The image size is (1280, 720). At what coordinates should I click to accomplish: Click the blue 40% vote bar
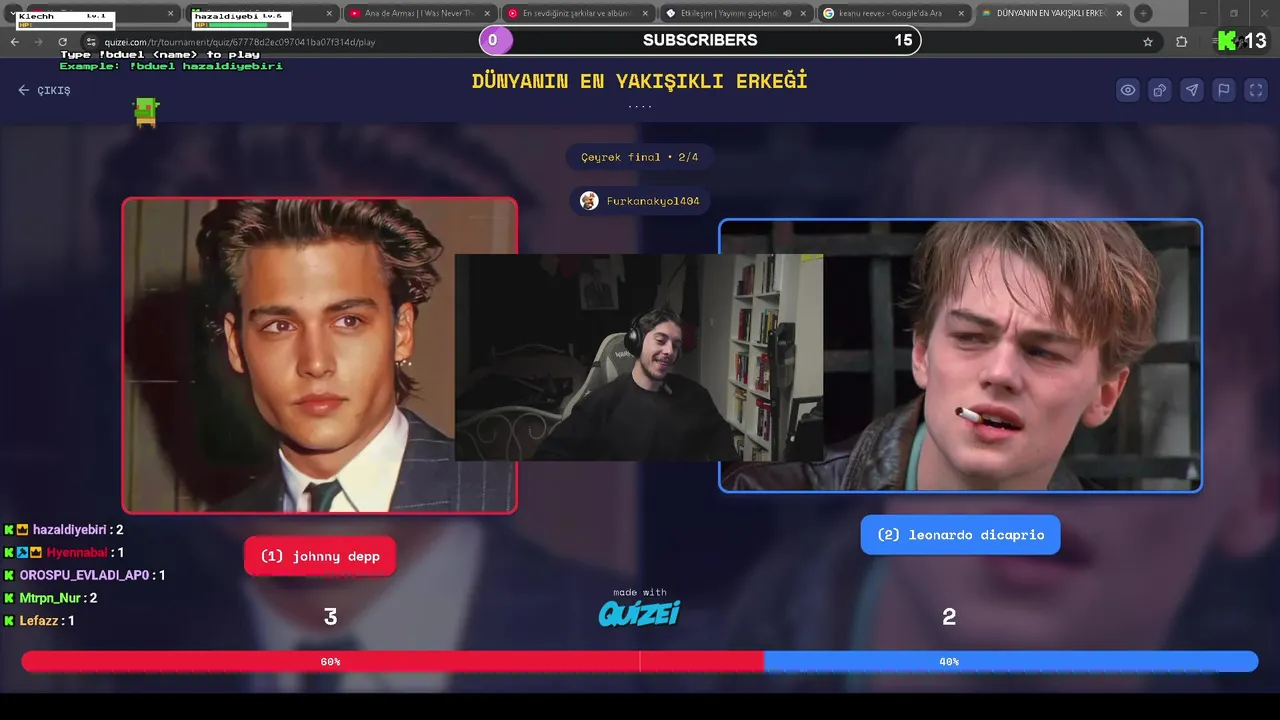(1011, 661)
